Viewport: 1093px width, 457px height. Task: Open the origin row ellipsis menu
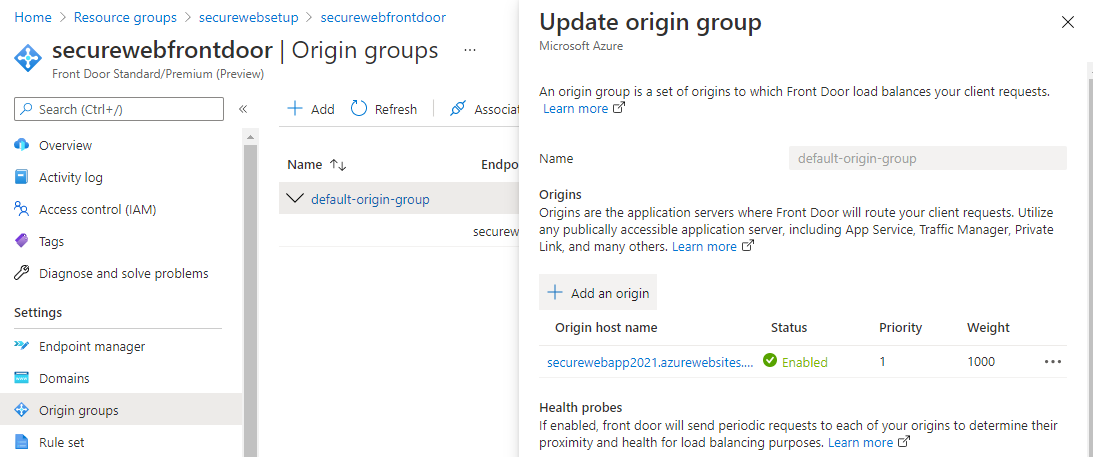point(1053,362)
